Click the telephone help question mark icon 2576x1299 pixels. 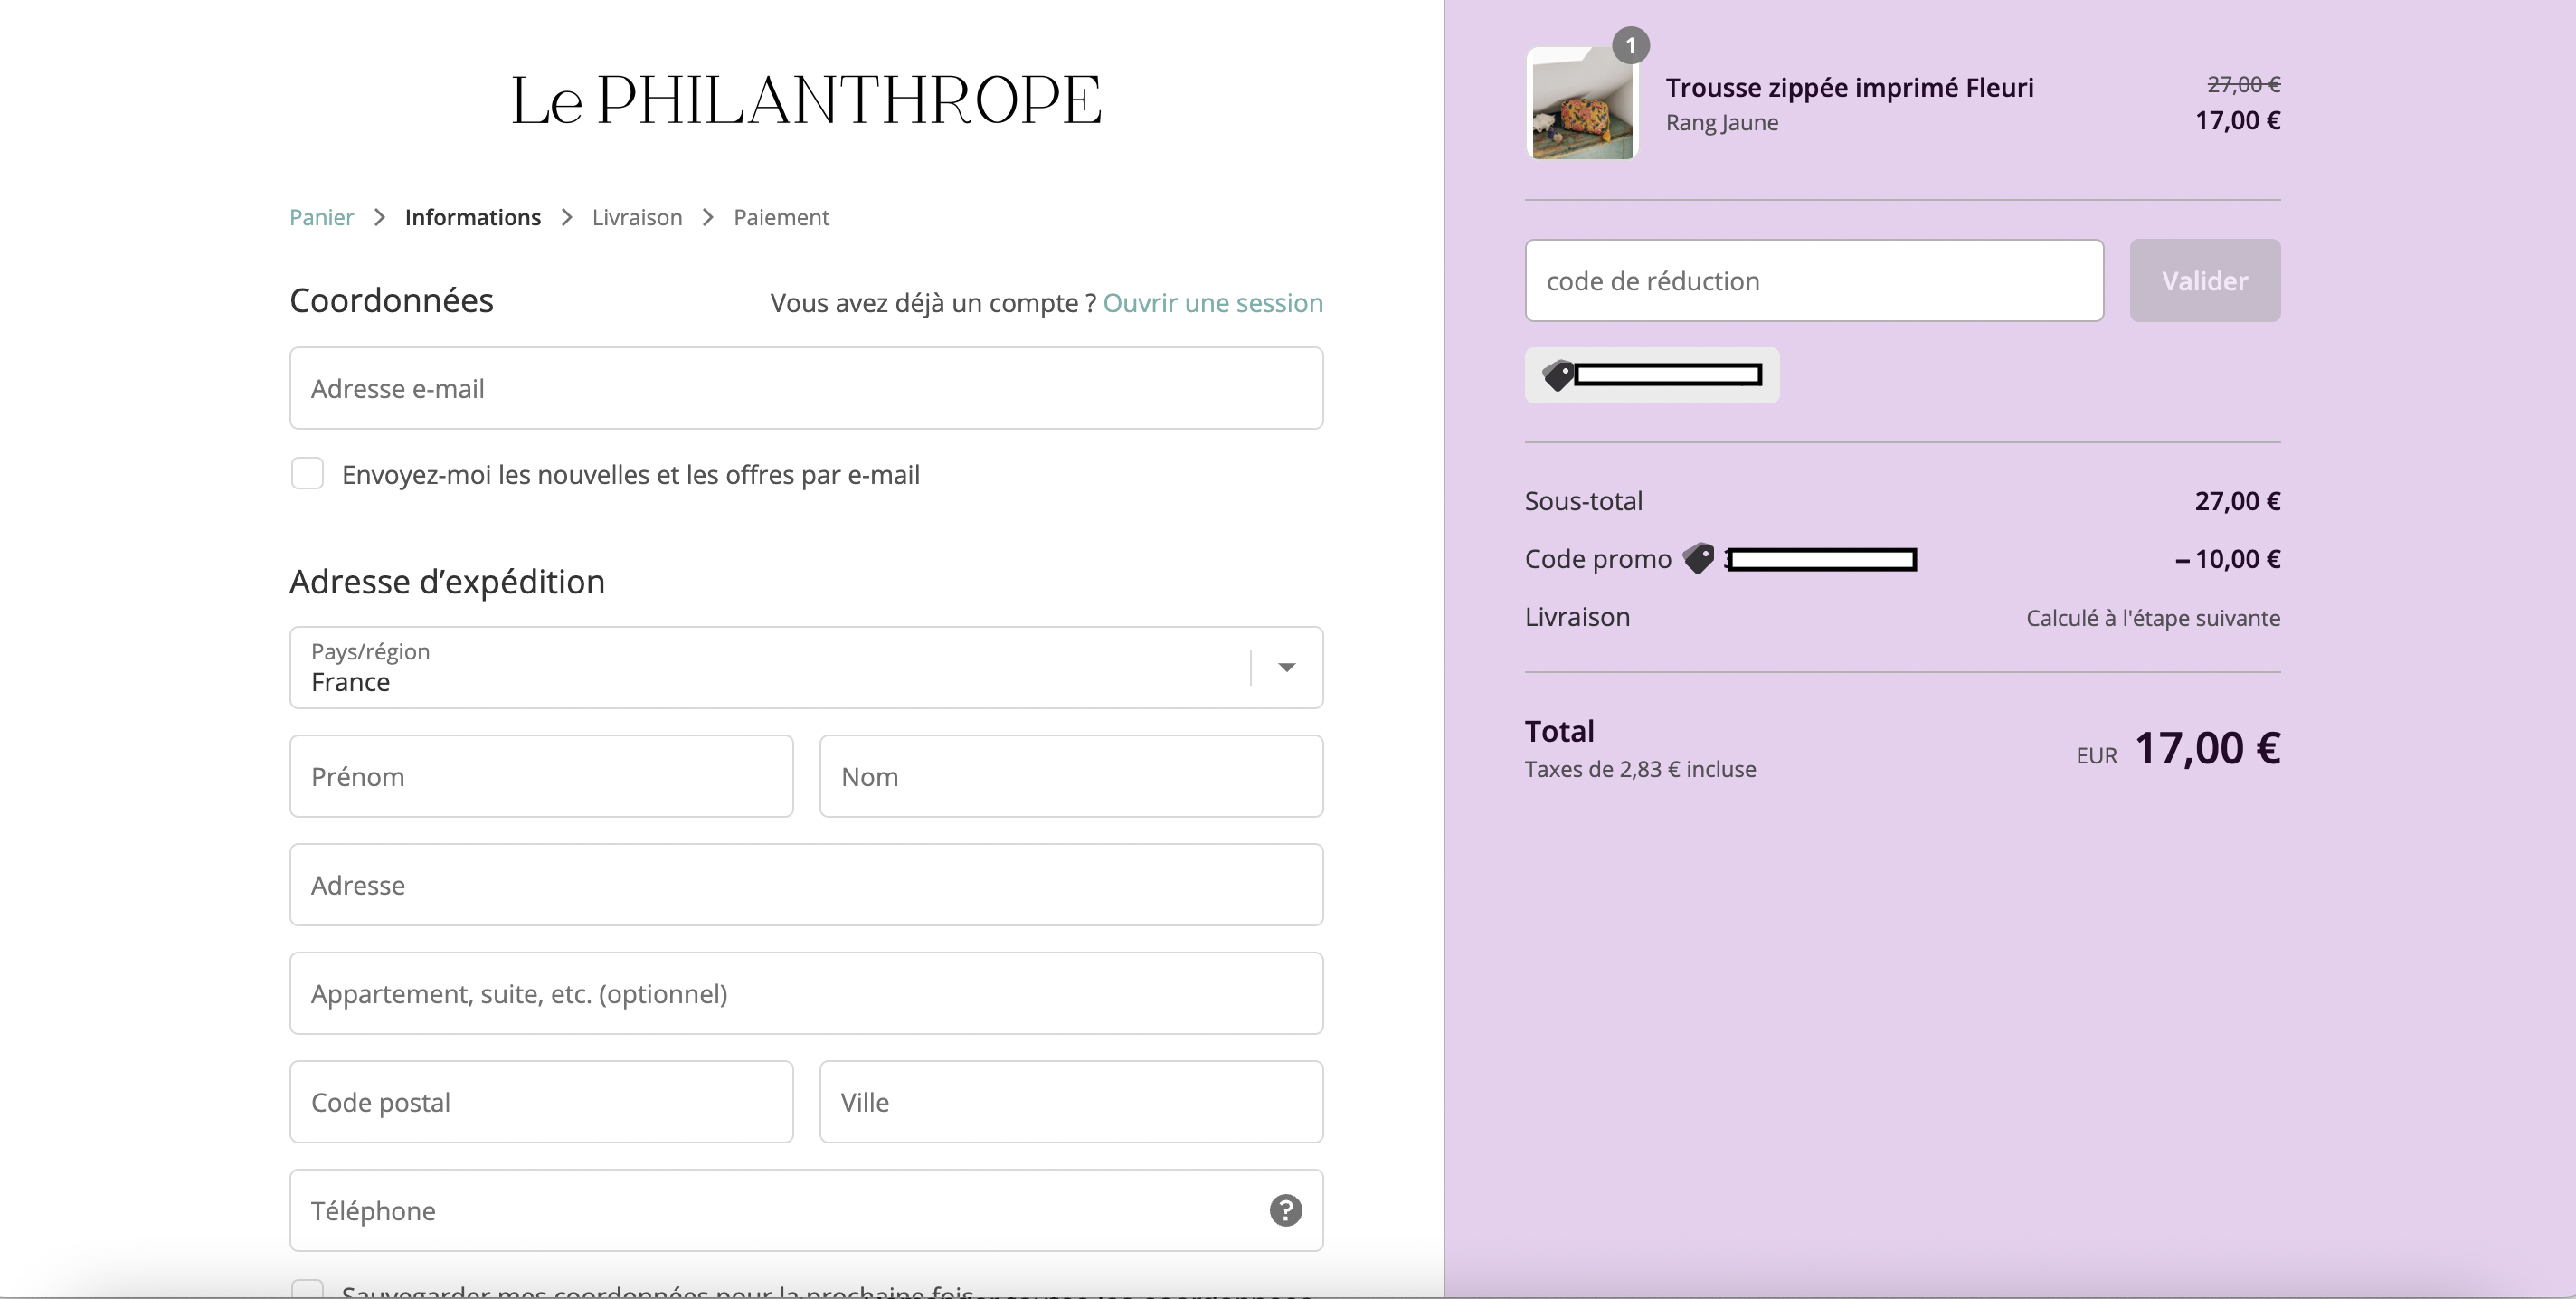(x=1285, y=1210)
